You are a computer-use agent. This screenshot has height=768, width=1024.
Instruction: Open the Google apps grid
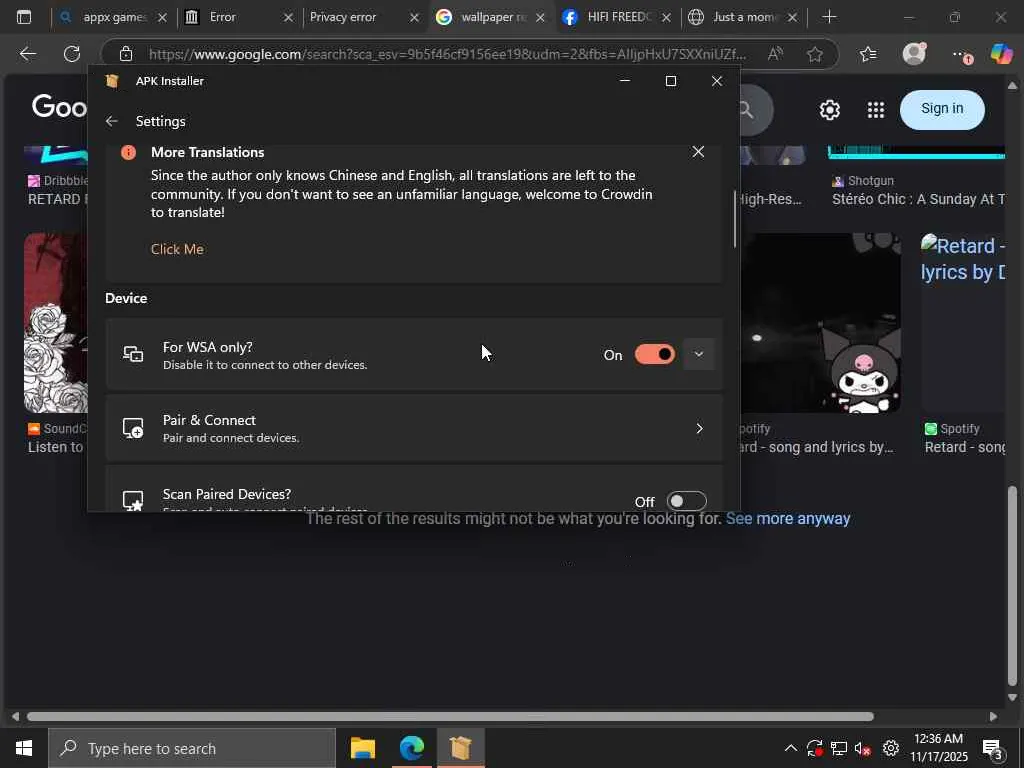pos(876,110)
